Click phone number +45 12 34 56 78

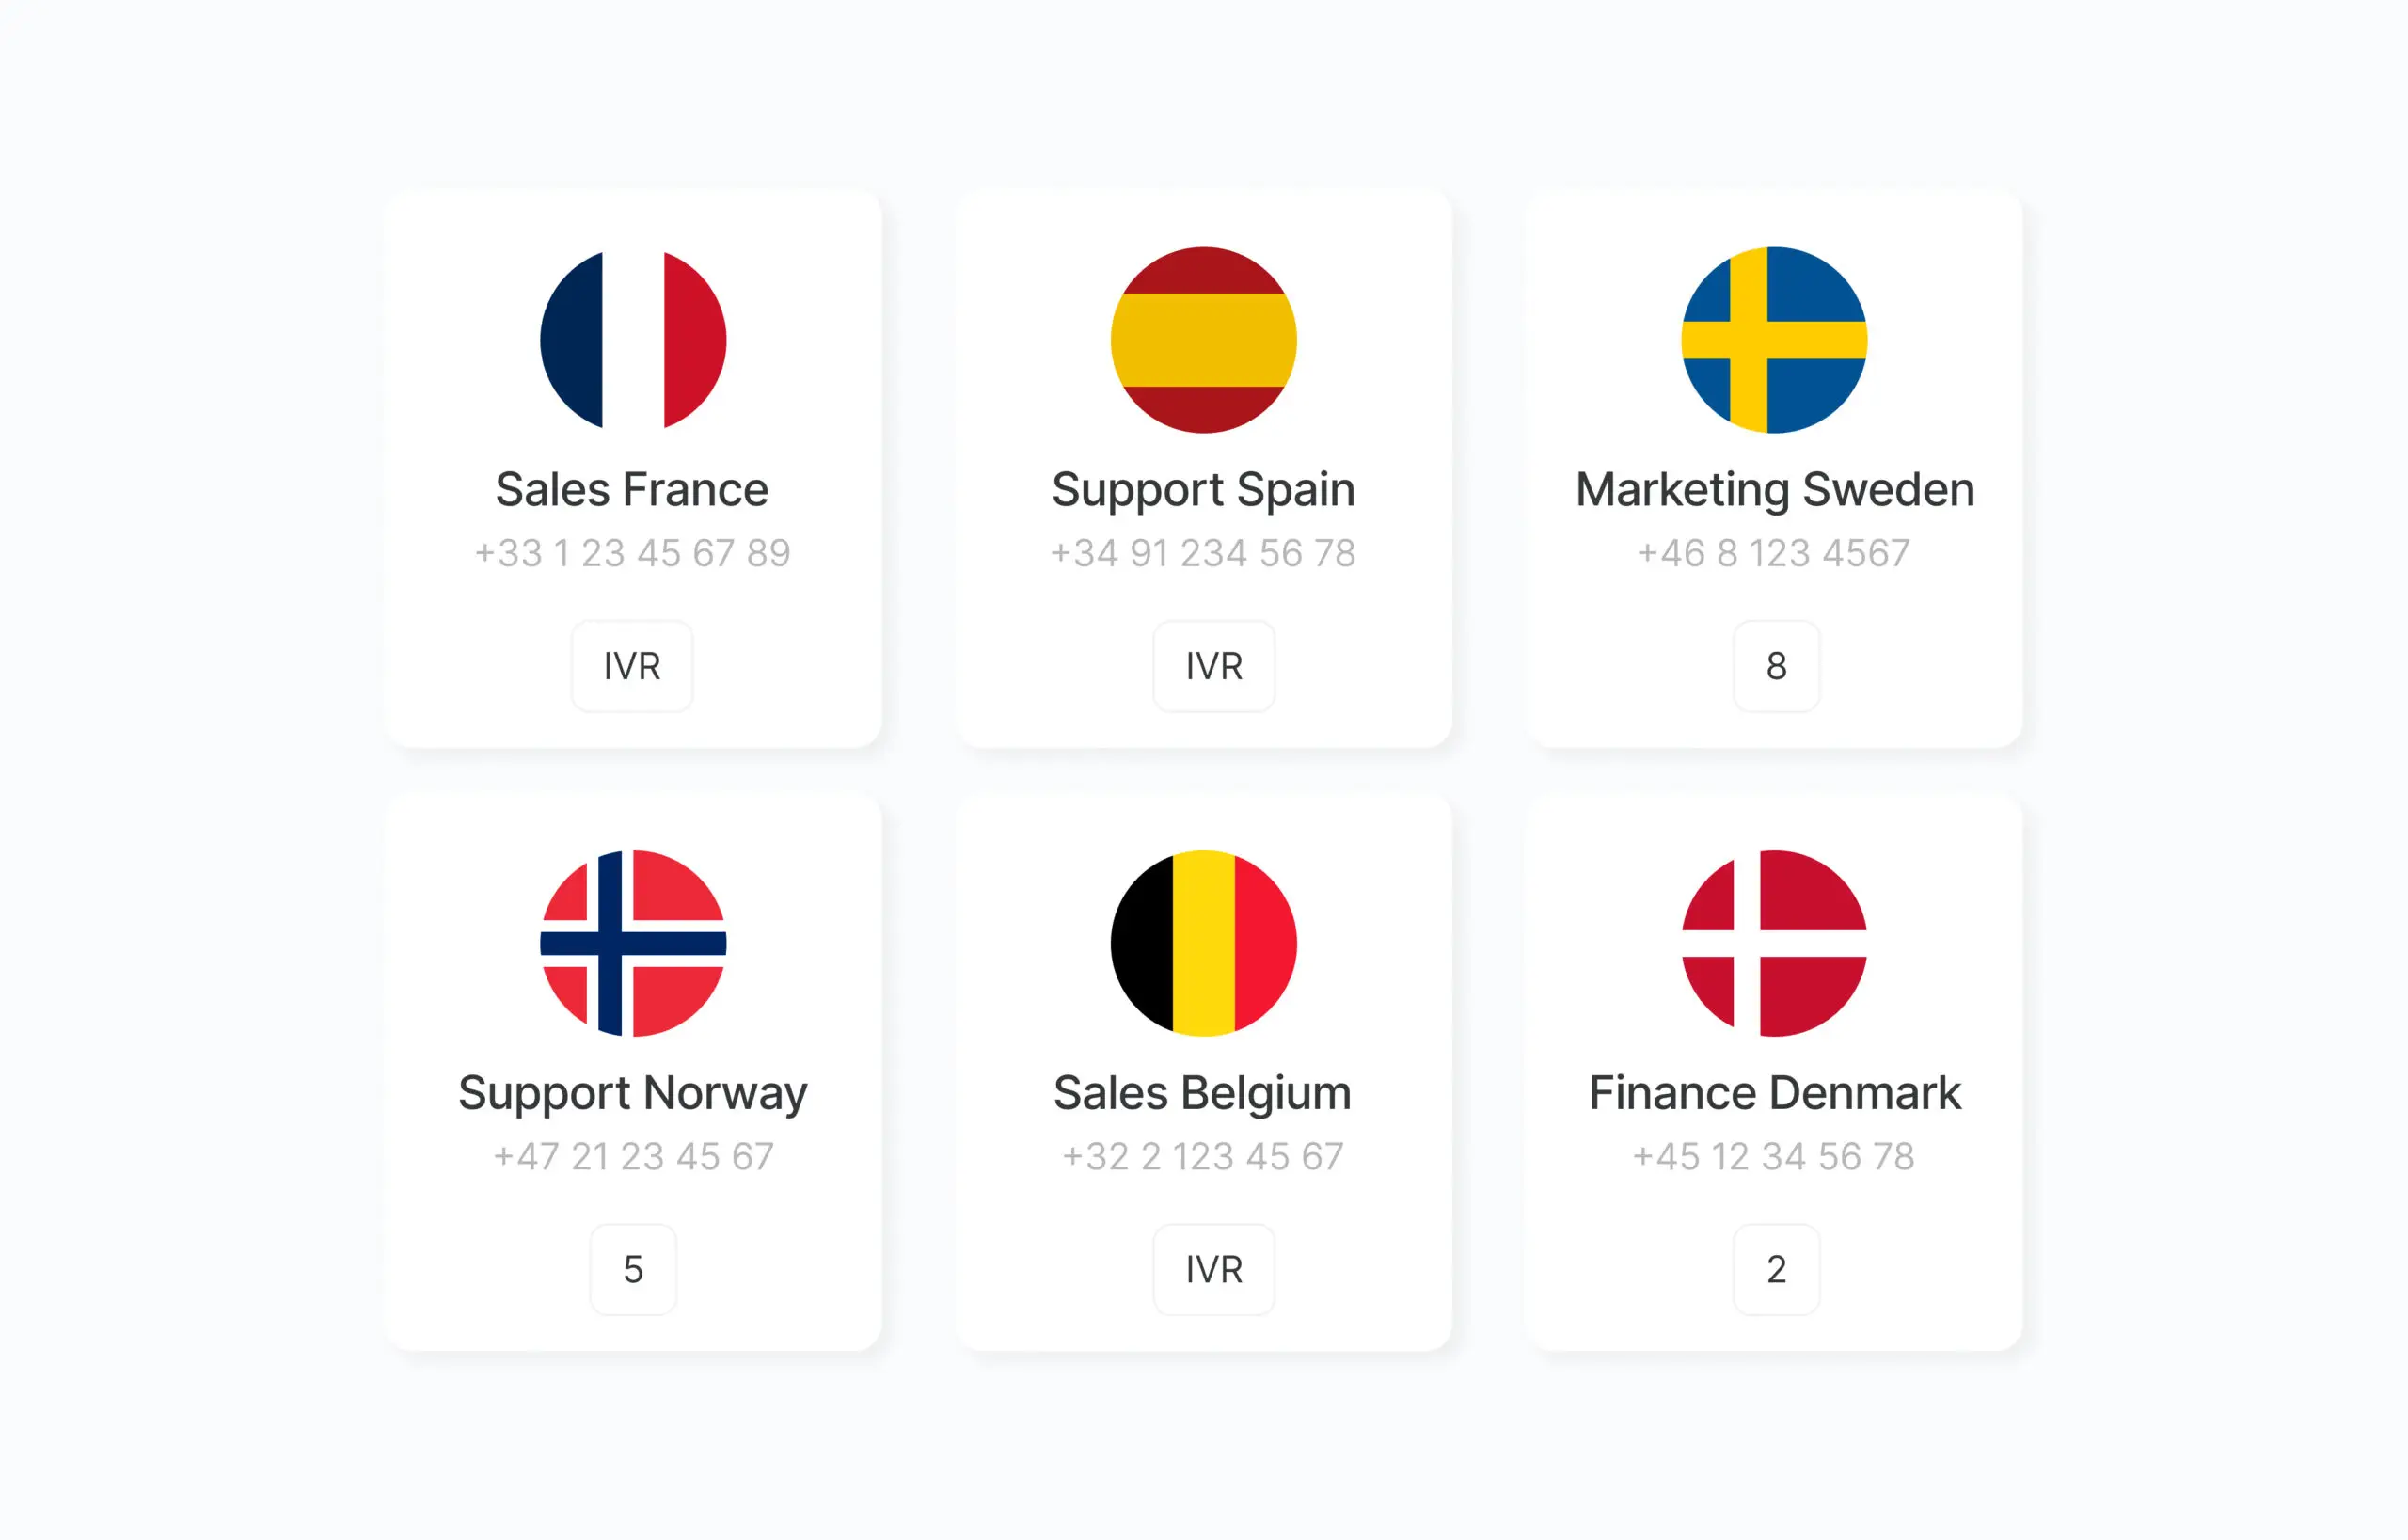1774,1156
